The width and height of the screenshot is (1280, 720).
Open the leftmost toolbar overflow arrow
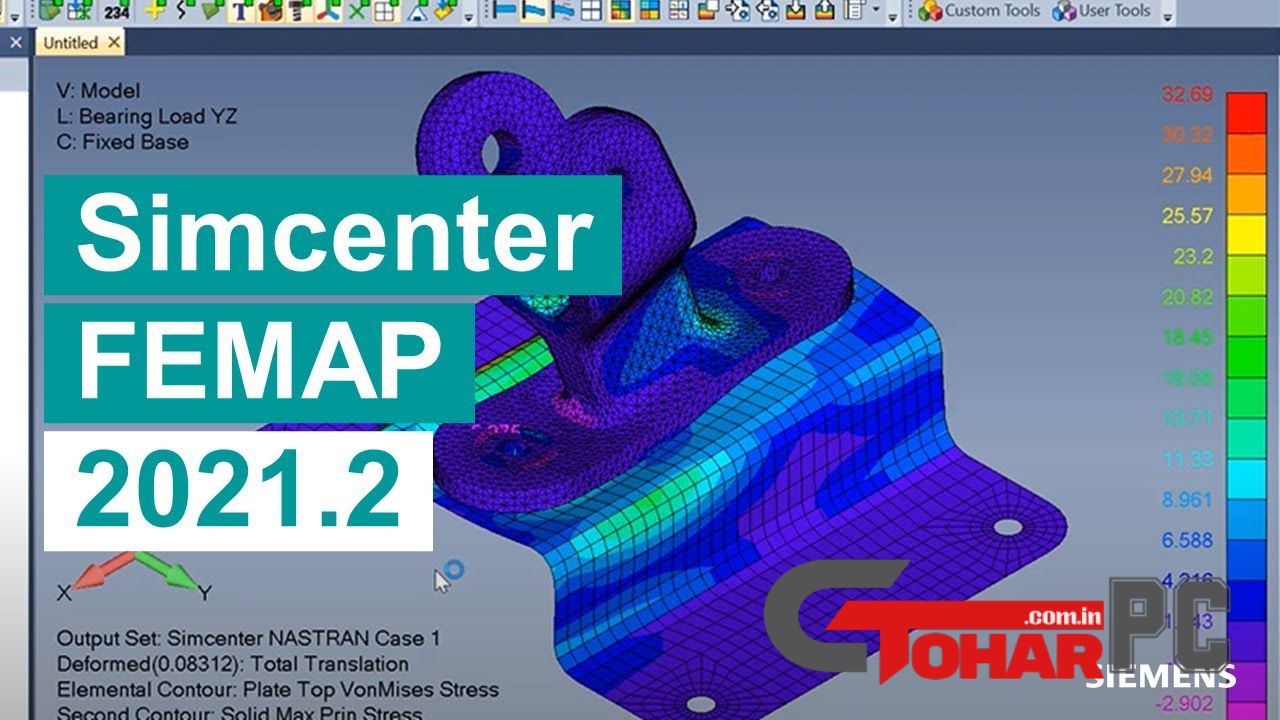15,16
